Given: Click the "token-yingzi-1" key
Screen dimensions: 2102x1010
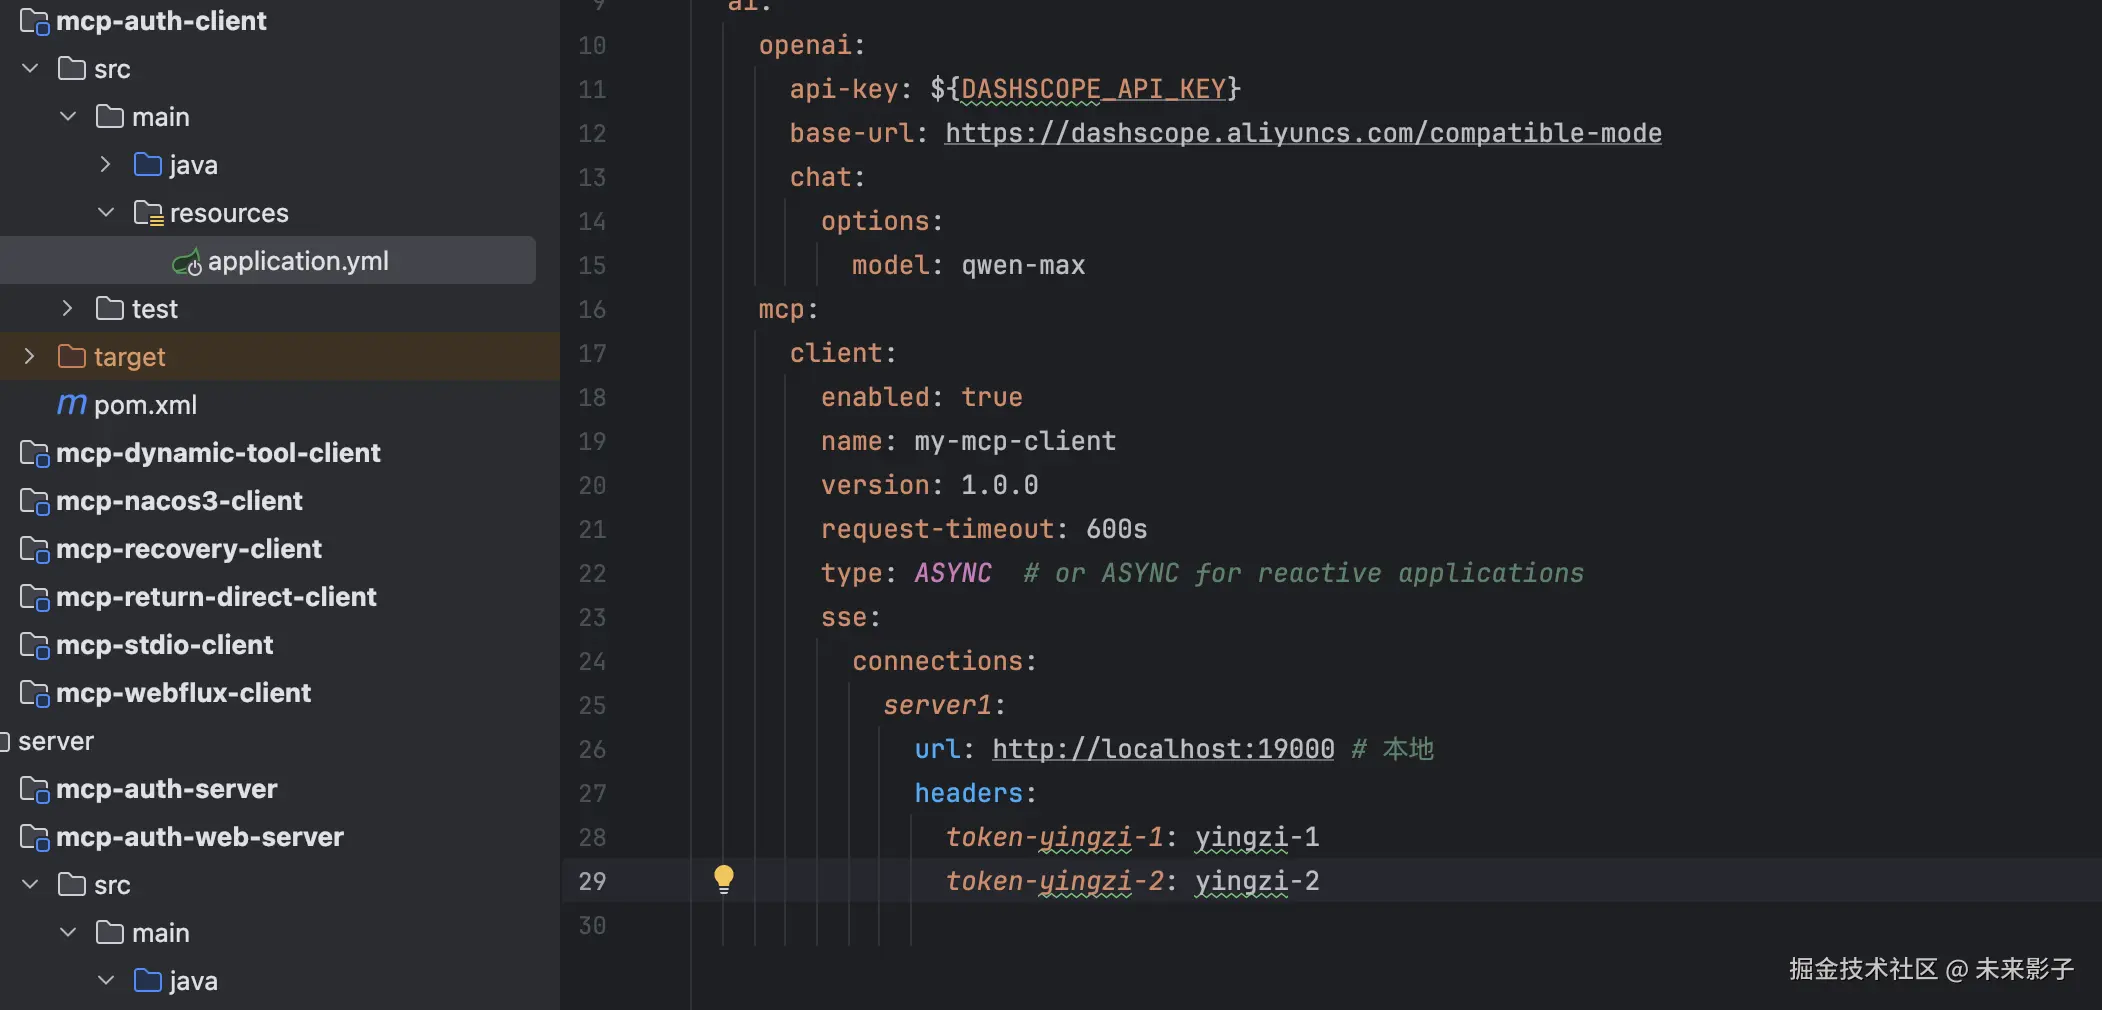Looking at the screenshot, I should [1055, 837].
